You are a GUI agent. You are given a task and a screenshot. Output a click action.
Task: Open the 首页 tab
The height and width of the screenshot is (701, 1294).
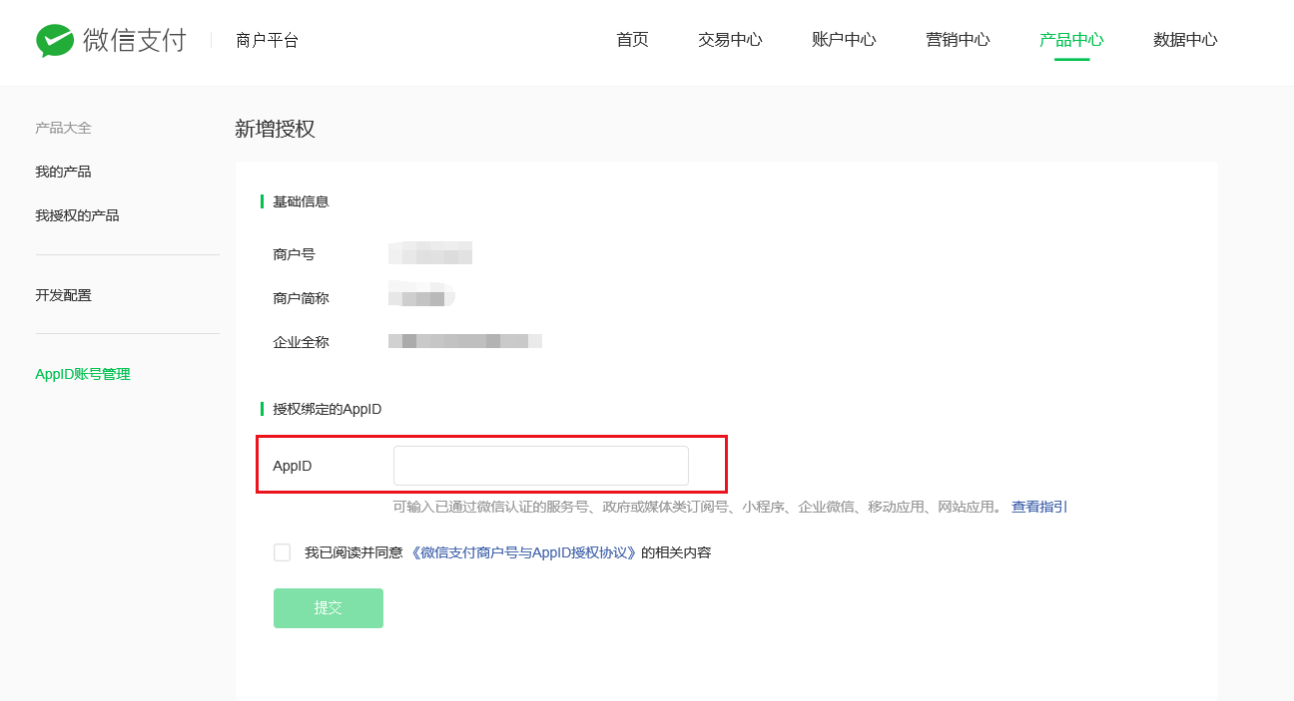click(632, 40)
